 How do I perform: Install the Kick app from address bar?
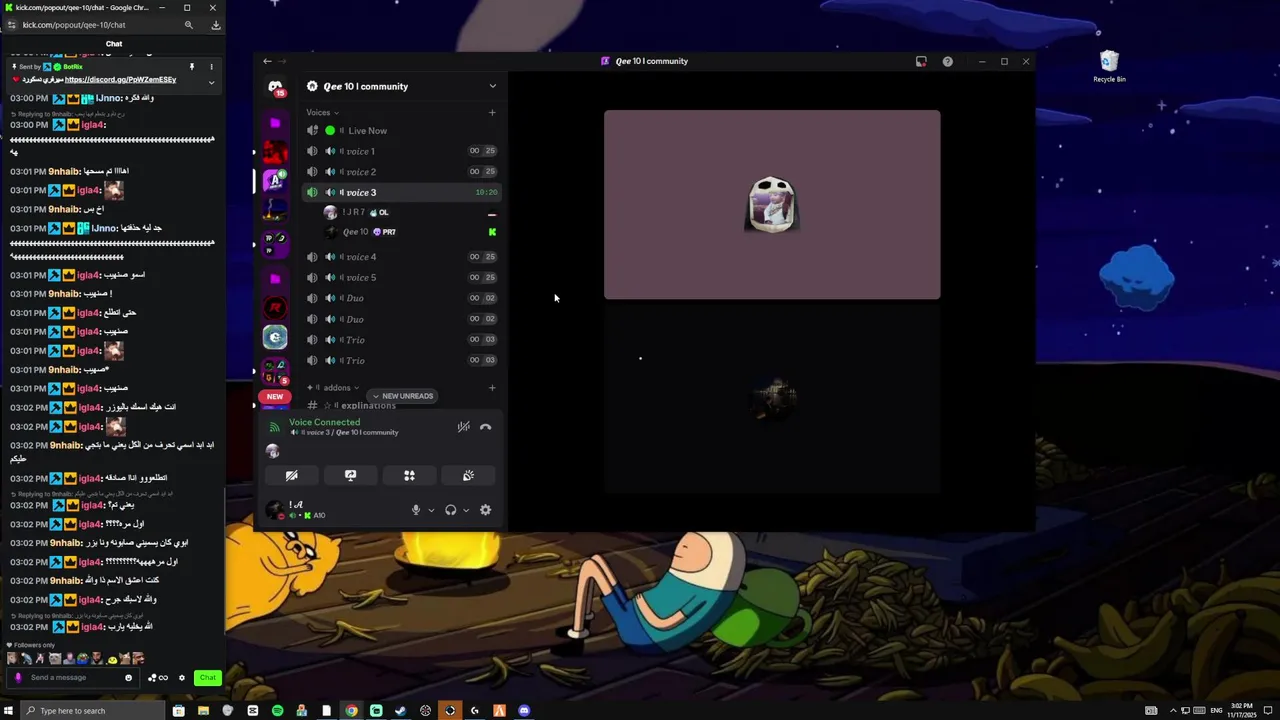pos(215,25)
